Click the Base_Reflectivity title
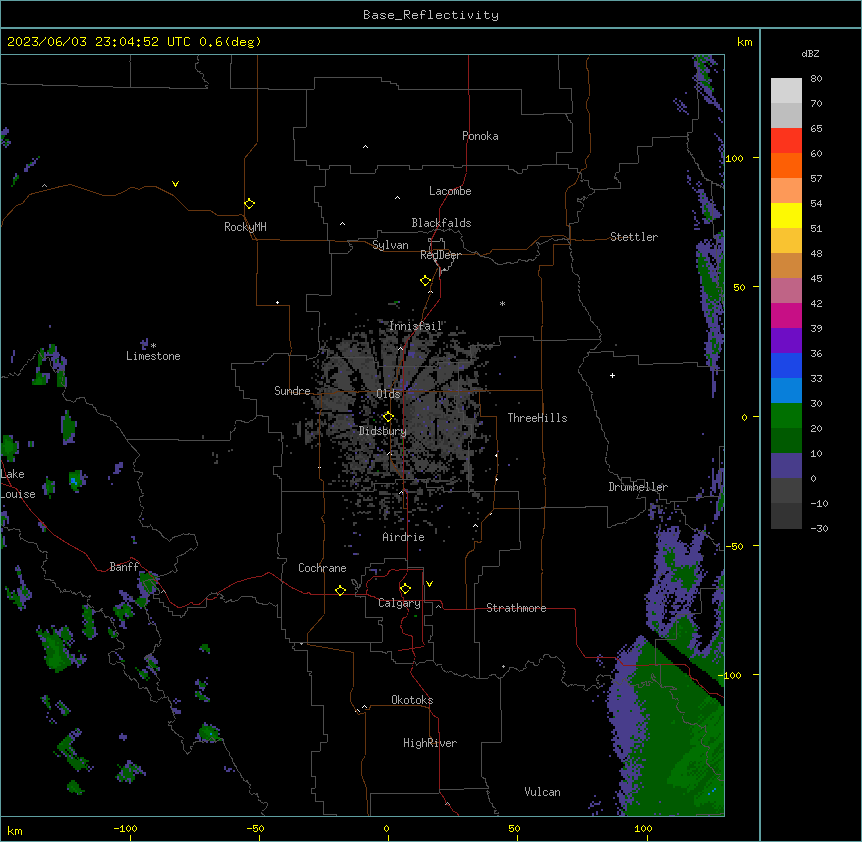Screen dimensions: 862x842 pyautogui.click(x=431, y=15)
